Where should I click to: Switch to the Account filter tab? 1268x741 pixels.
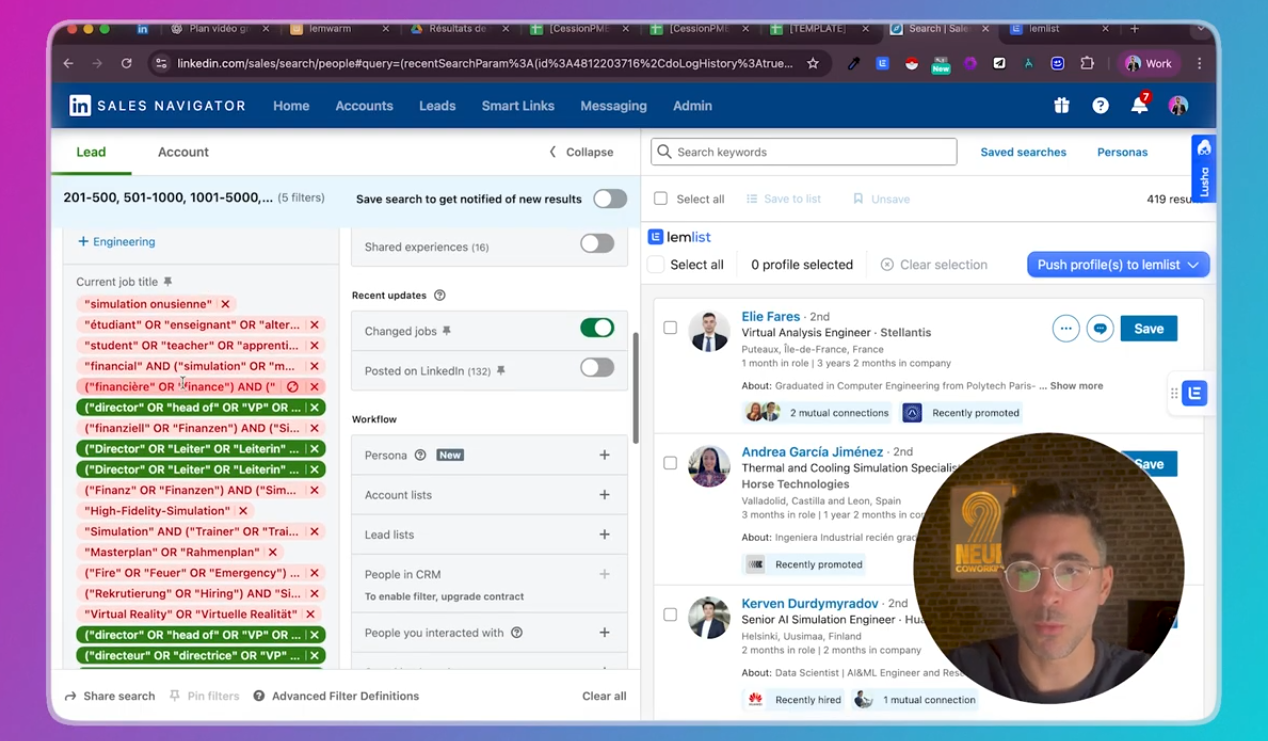coord(183,152)
